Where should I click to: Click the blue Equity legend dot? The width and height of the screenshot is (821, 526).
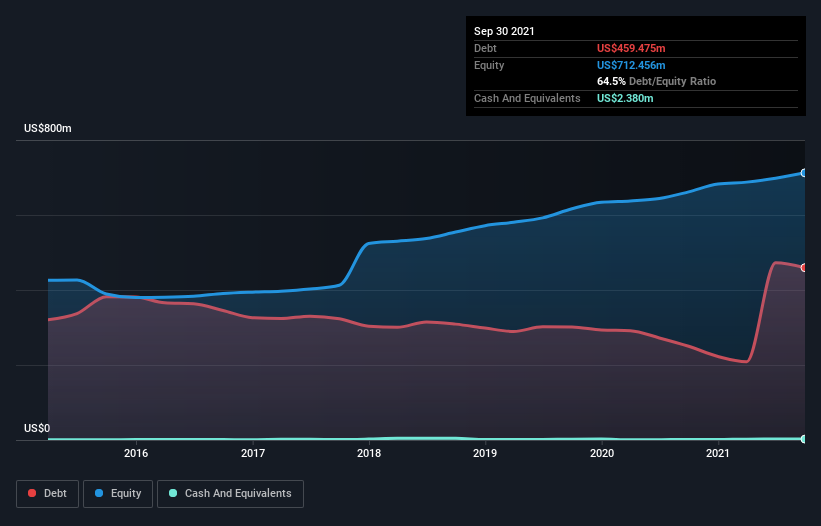pyautogui.click(x=99, y=493)
